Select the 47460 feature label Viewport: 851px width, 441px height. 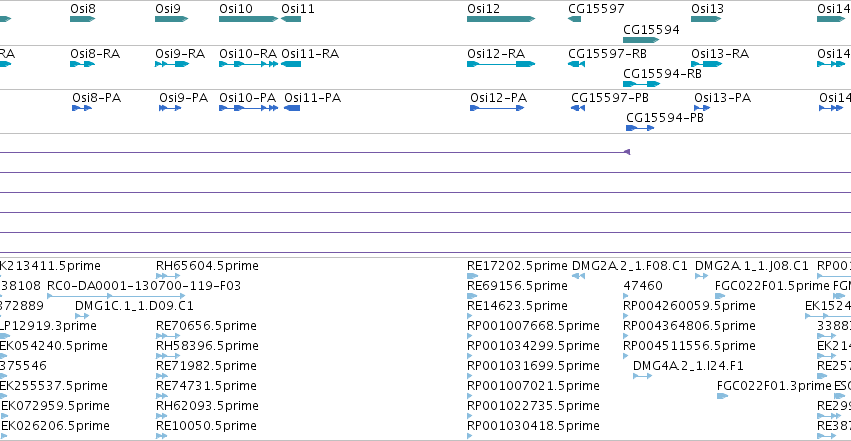(x=643, y=286)
